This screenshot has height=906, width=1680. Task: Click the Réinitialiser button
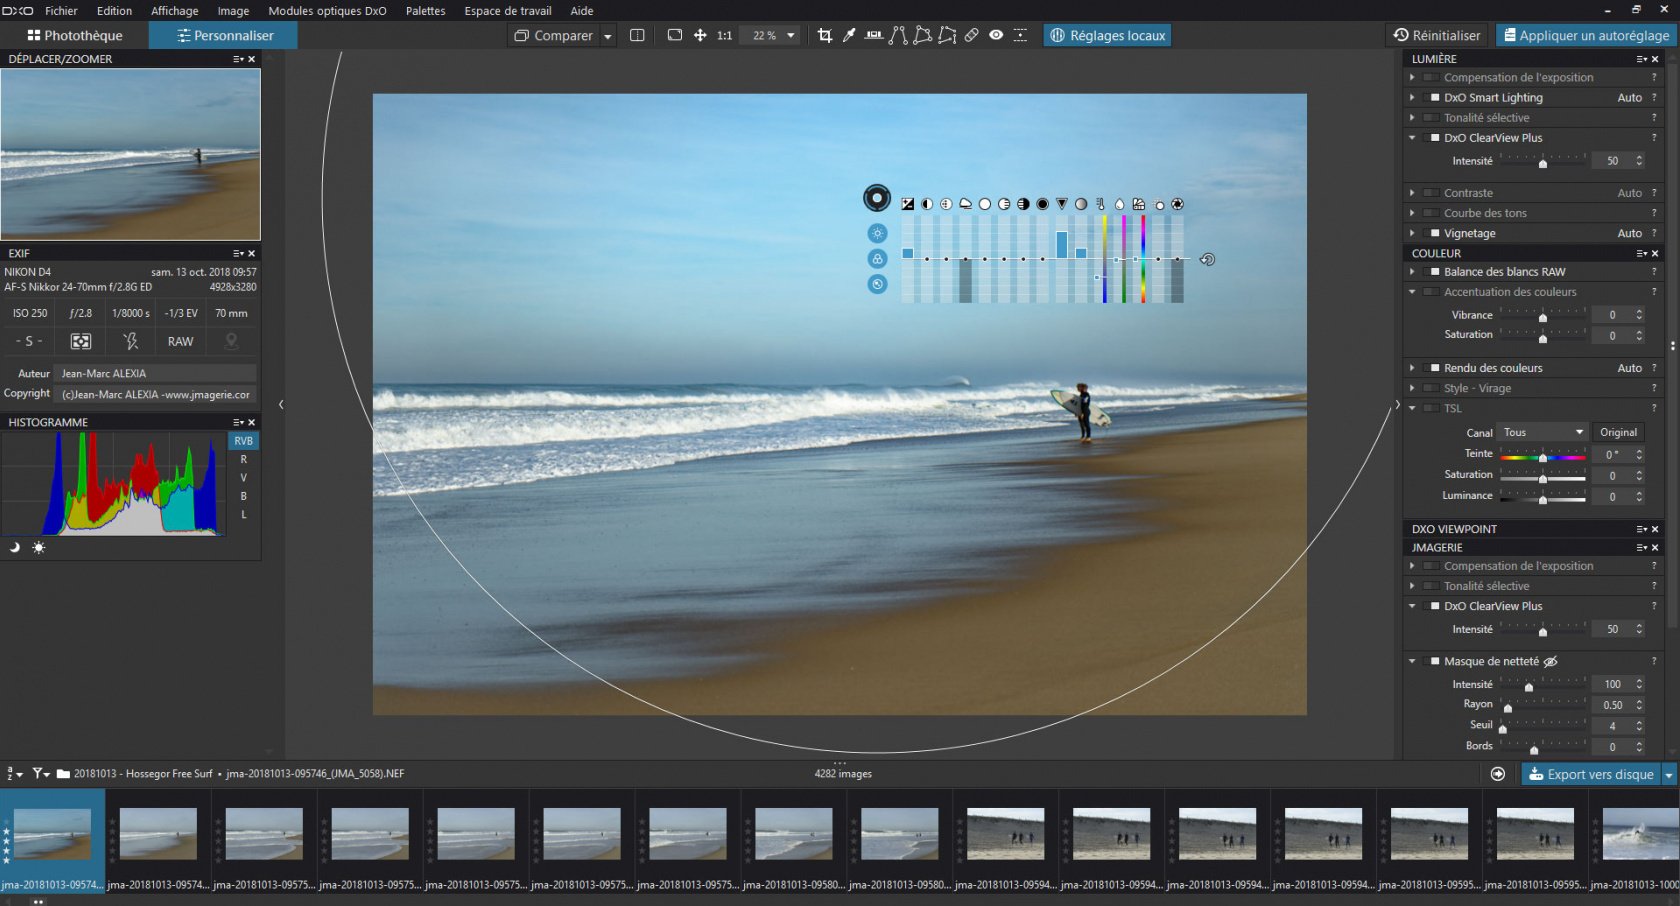point(1438,34)
